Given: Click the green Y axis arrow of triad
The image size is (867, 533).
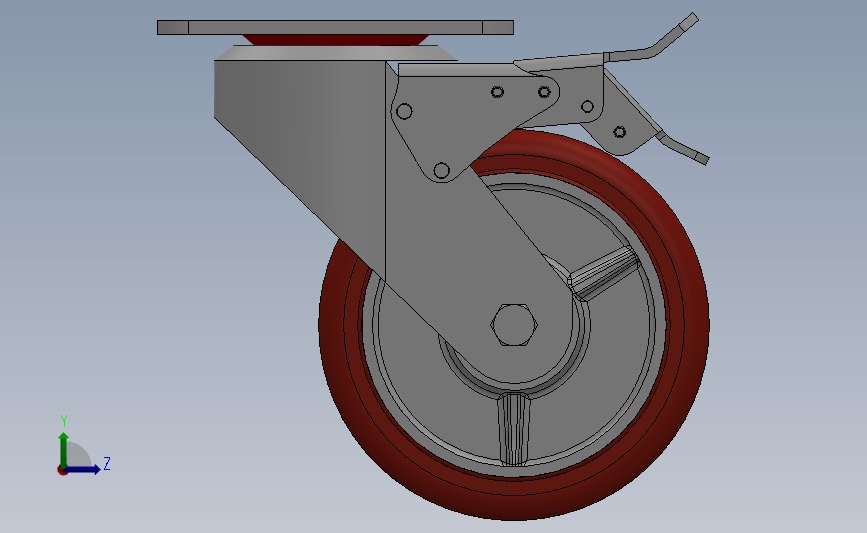Looking at the screenshot, I should (64, 449).
